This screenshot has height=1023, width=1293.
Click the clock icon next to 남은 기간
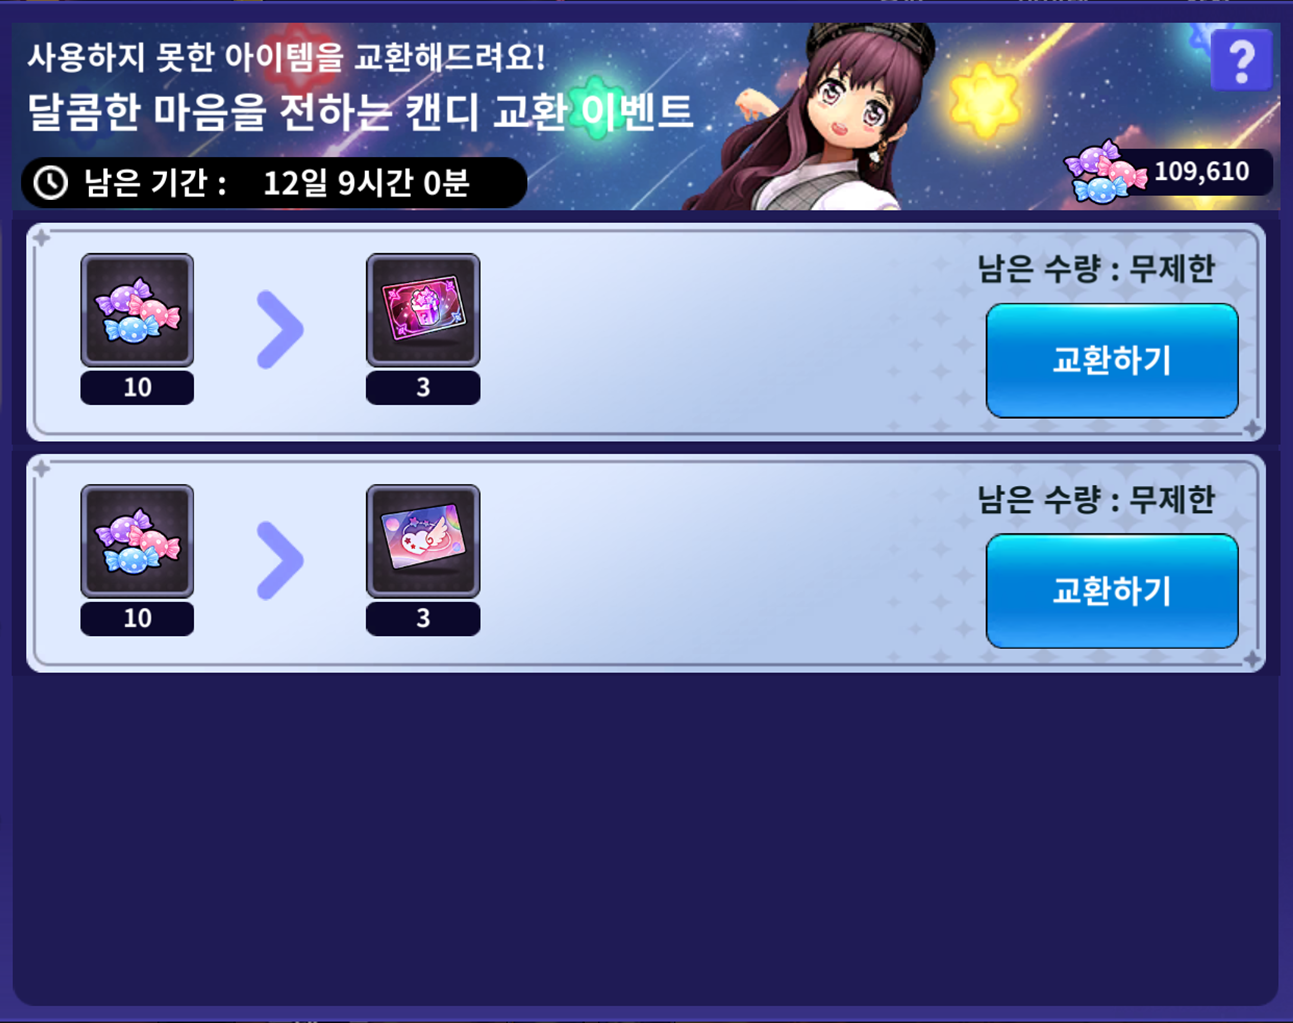51,183
